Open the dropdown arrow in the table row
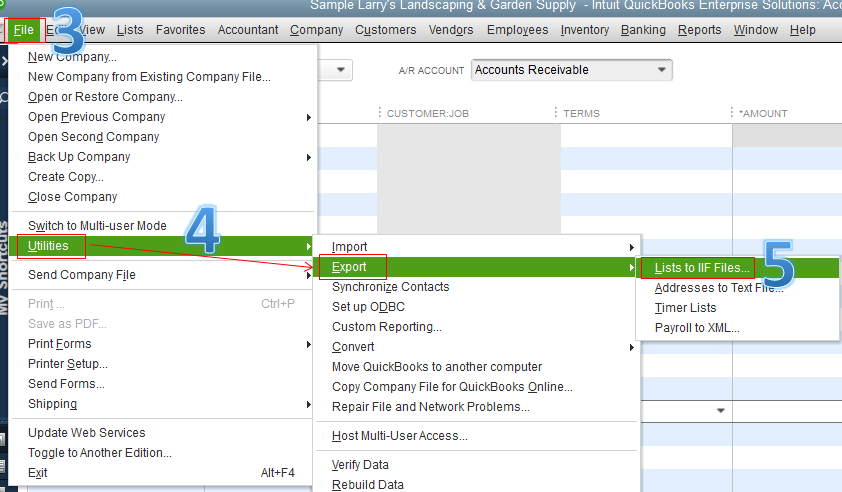The image size is (842, 492). (721, 410)
